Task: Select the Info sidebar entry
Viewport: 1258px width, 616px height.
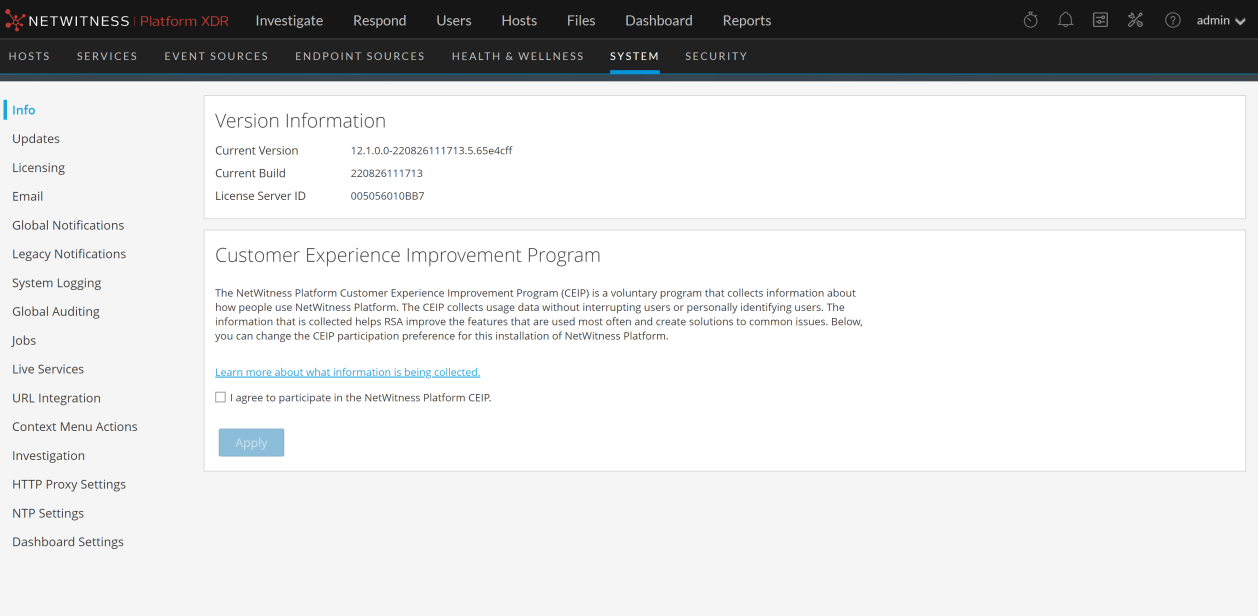Action: (x=21, y=109)
